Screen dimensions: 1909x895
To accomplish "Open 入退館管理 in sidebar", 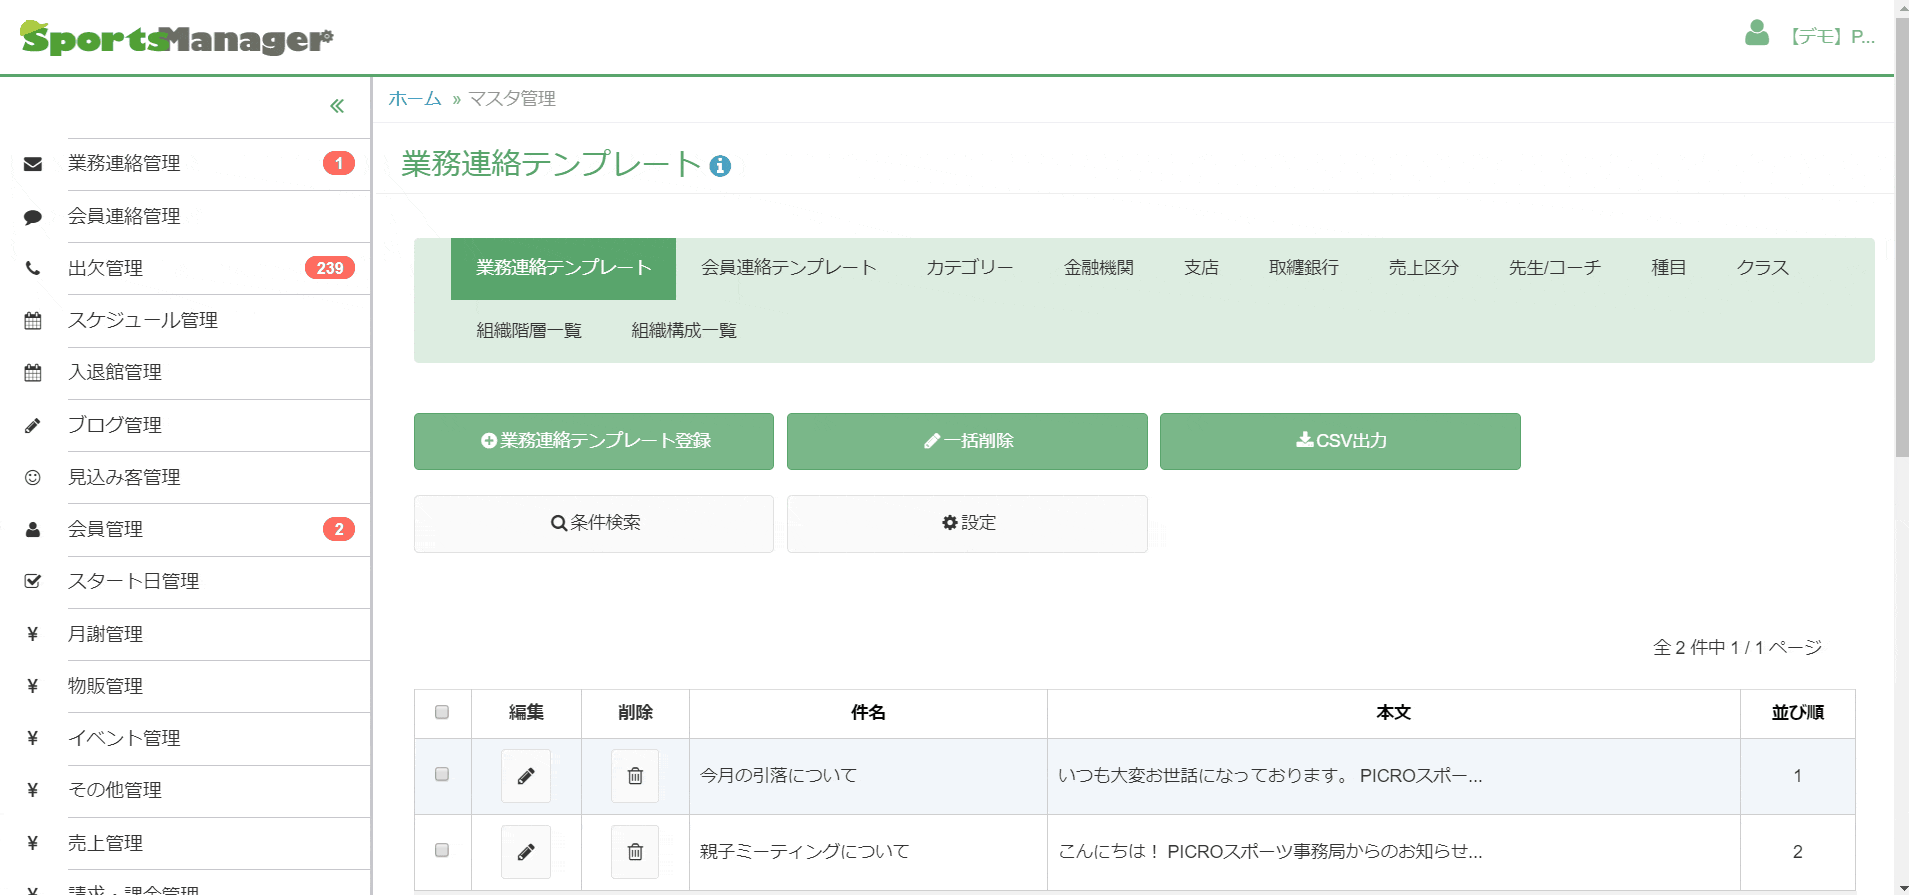I will 115,372.
